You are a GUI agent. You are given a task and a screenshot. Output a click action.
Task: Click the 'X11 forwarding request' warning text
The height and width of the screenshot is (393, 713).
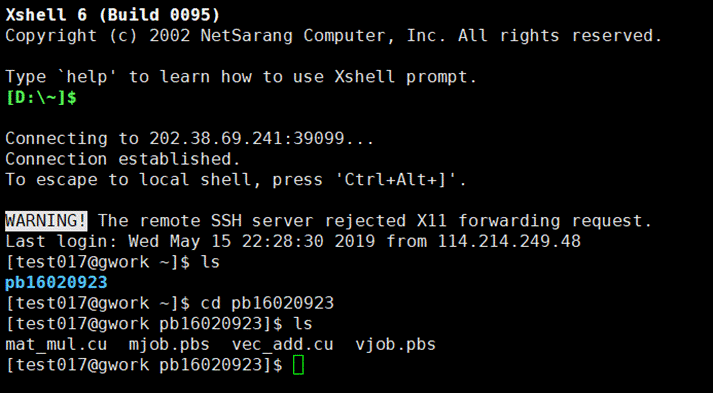tap(534, 221)
